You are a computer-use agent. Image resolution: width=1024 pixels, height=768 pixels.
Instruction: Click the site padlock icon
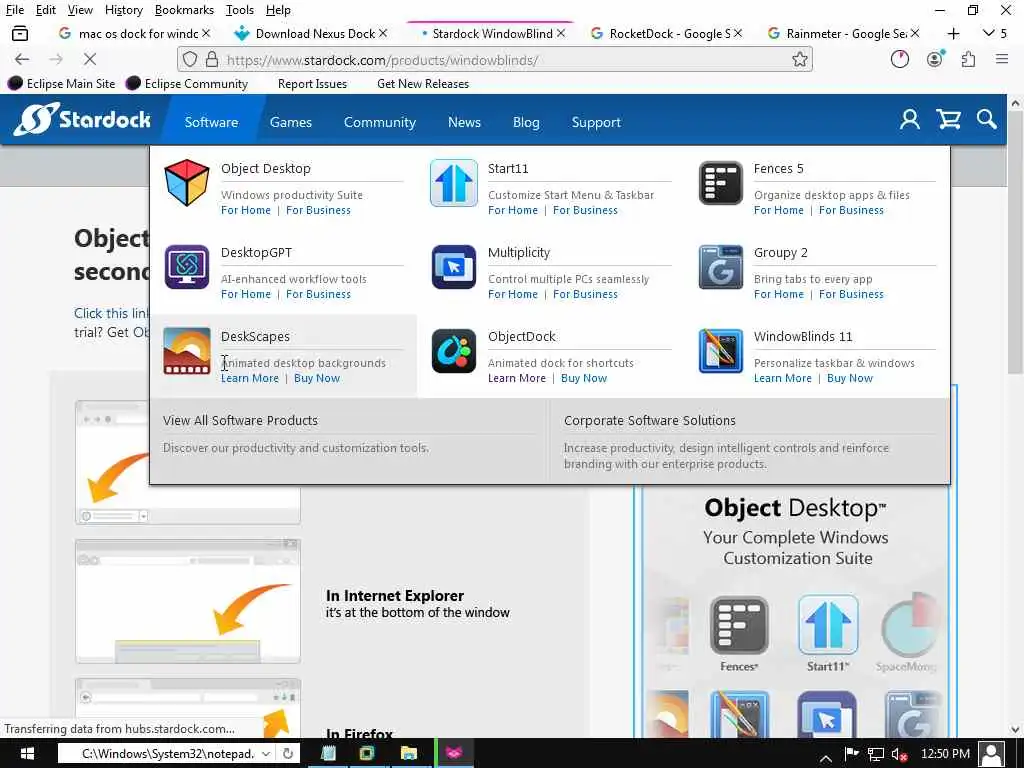[x=212, y=59]
